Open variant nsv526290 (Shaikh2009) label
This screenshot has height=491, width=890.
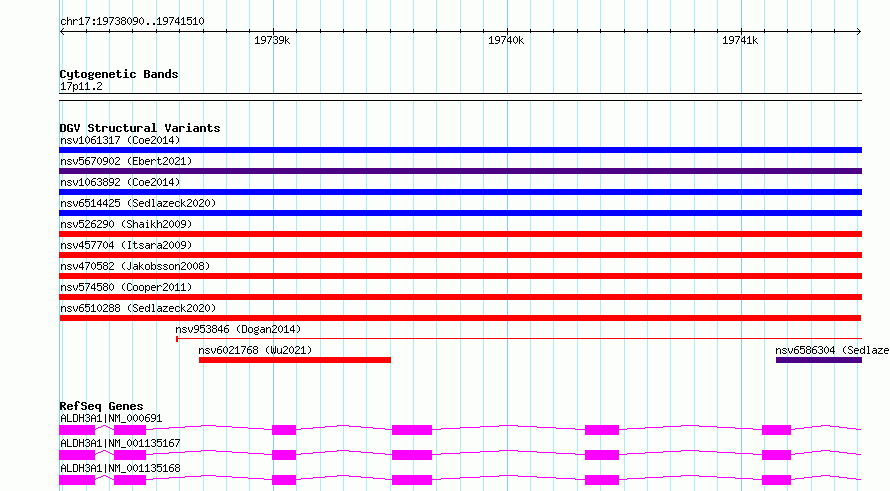tap(126, 224)
